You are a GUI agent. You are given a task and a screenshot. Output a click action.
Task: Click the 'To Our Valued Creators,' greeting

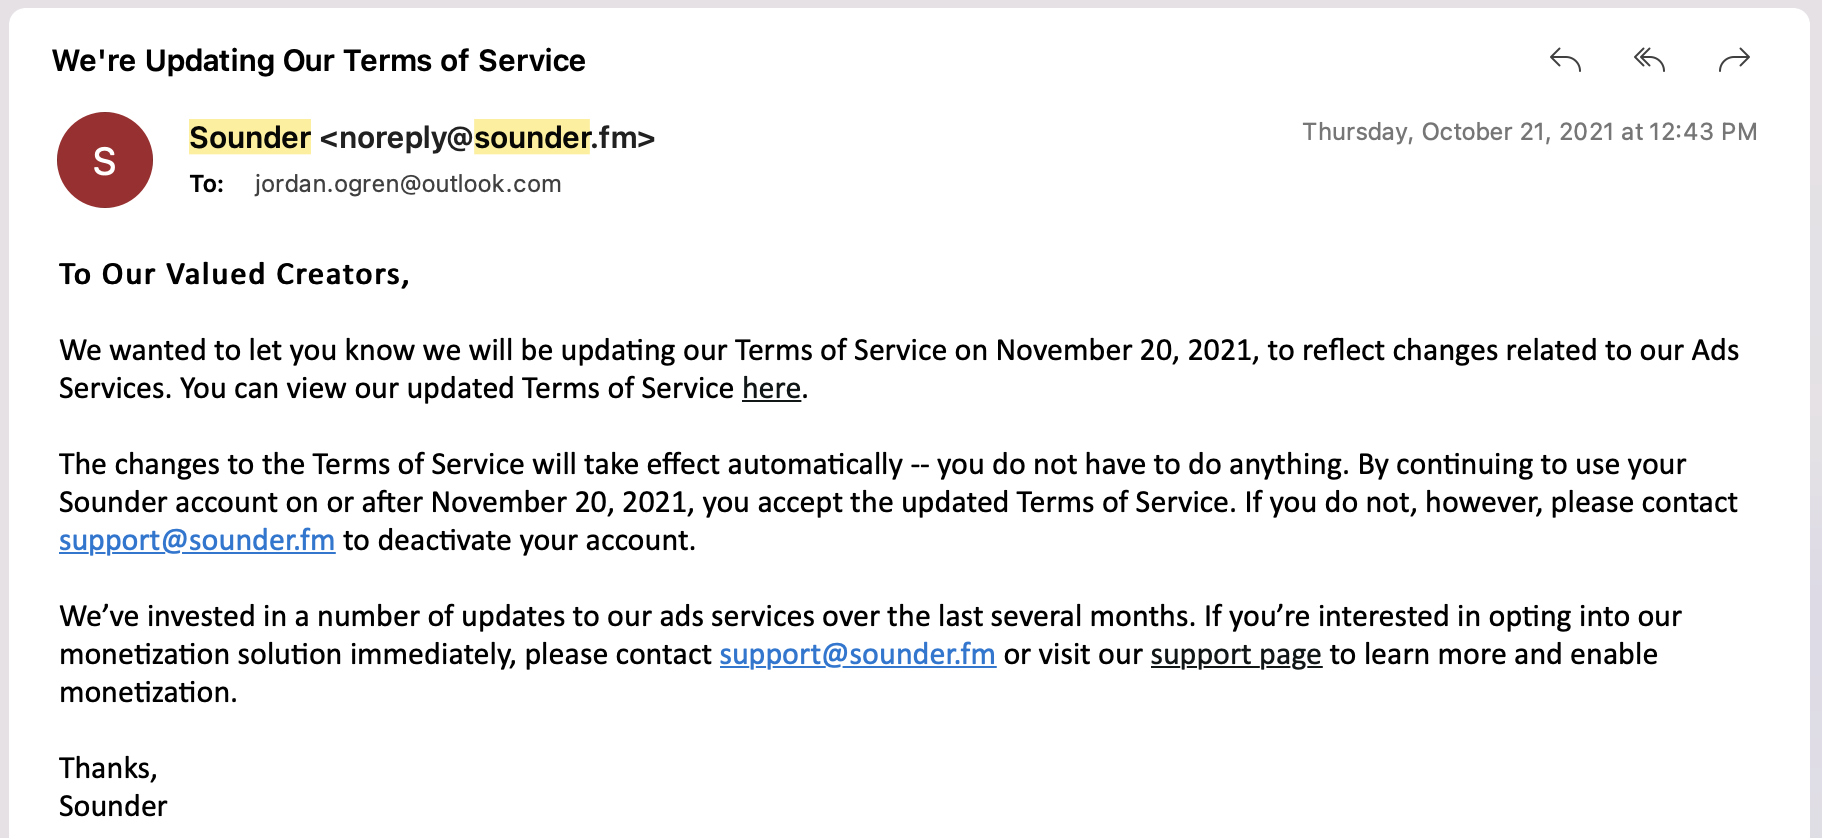pyautogui.click(x=234, y=274)
